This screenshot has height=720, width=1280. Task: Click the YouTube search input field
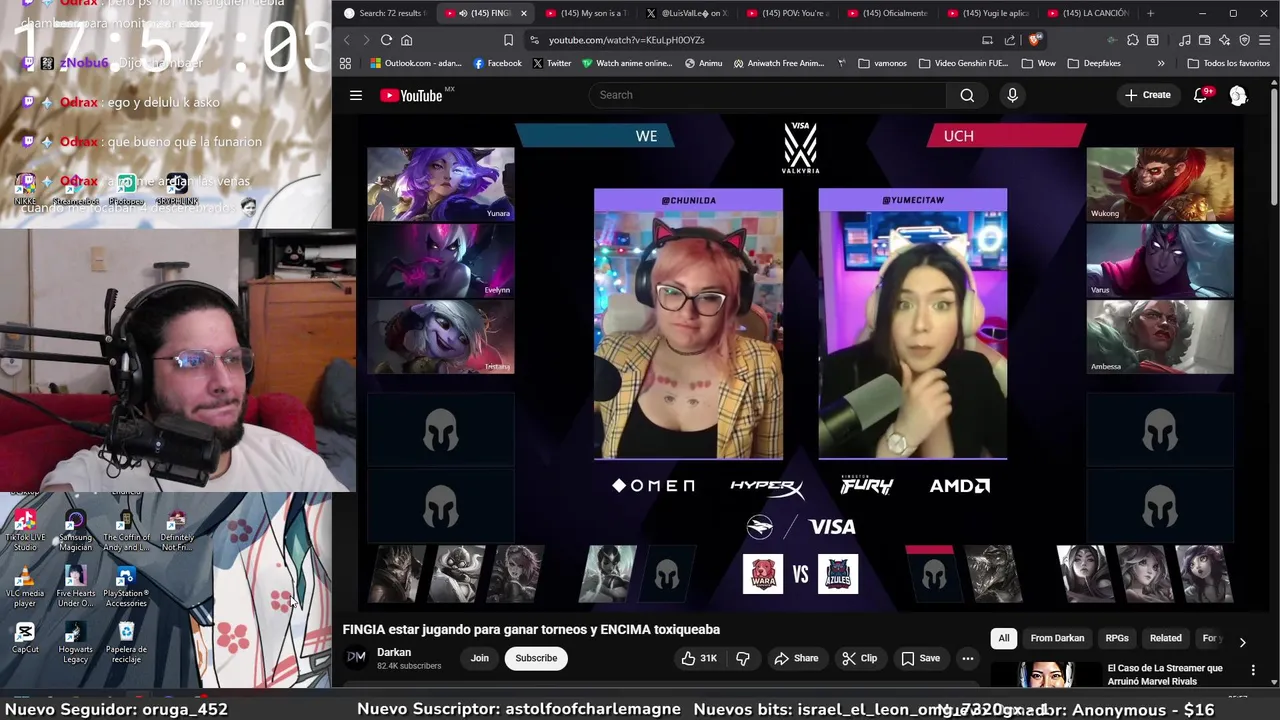pos(767,95)
